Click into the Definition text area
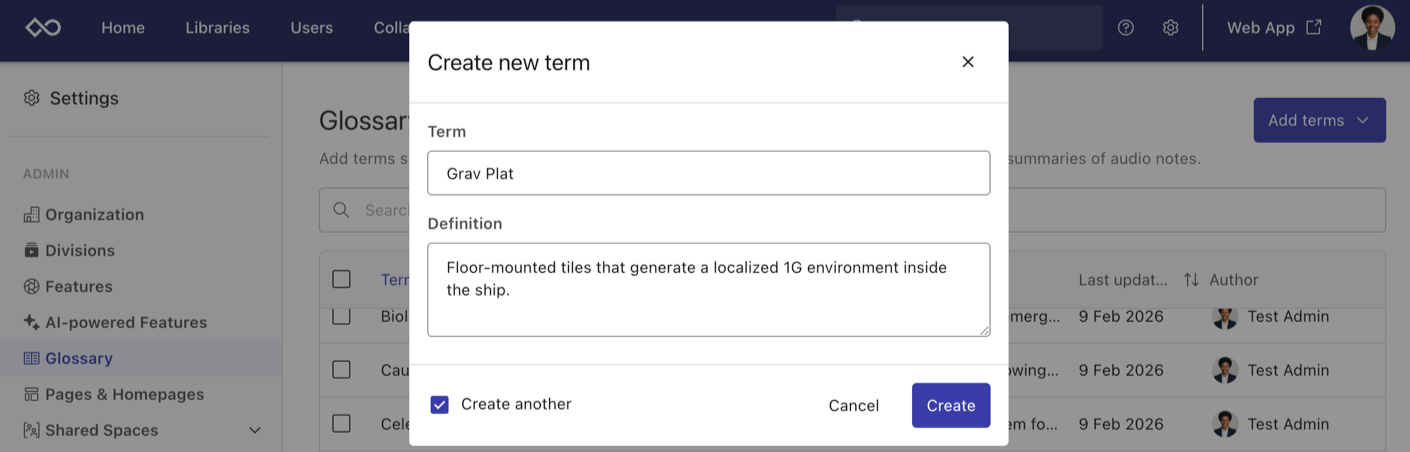 (x=708, y=289)
